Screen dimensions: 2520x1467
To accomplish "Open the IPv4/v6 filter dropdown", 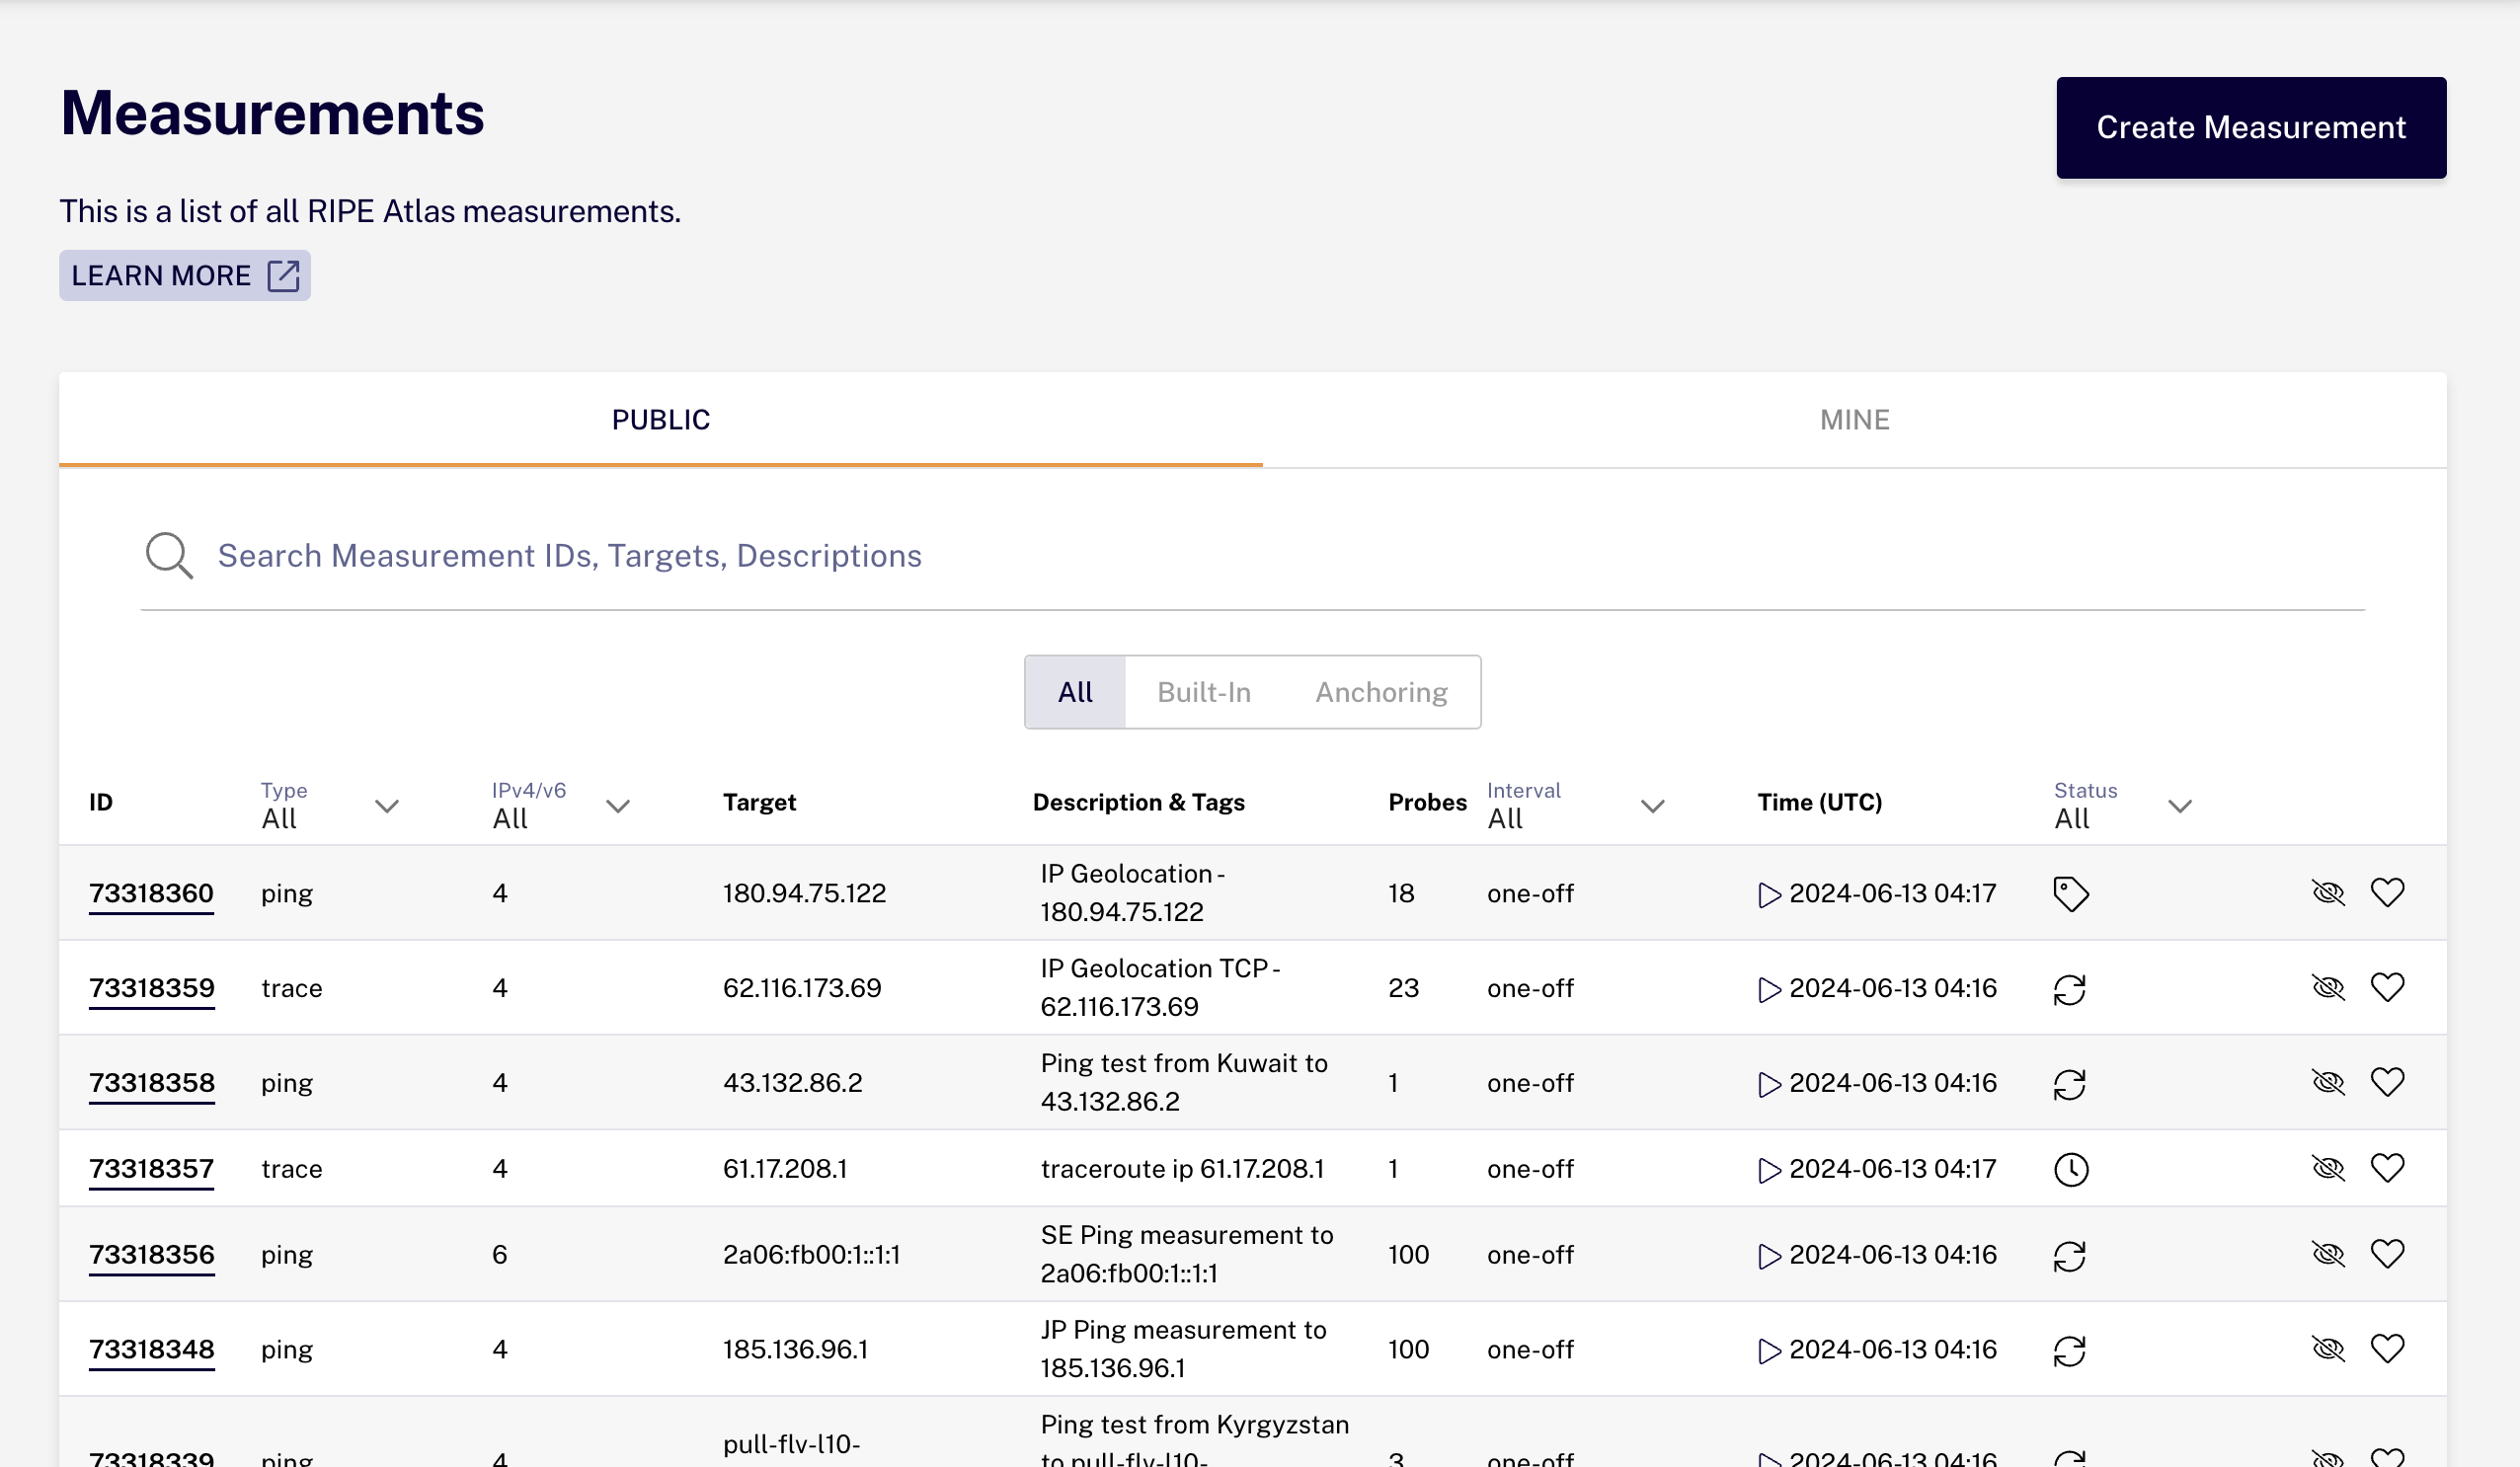I will [x=561, y=805].
